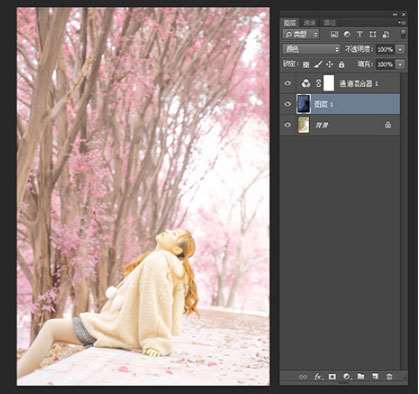Click the link layers chain icon
The width and height of the screenshot is (419, 394).
coord(303,377)
